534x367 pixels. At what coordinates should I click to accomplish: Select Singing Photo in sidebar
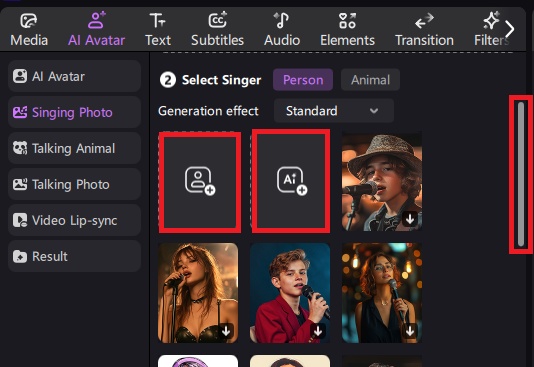[x=74, y=112]
